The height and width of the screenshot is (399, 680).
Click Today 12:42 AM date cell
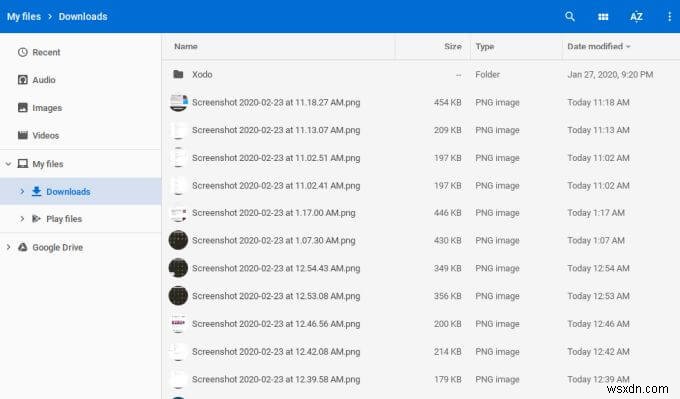(x=598, y=352)
